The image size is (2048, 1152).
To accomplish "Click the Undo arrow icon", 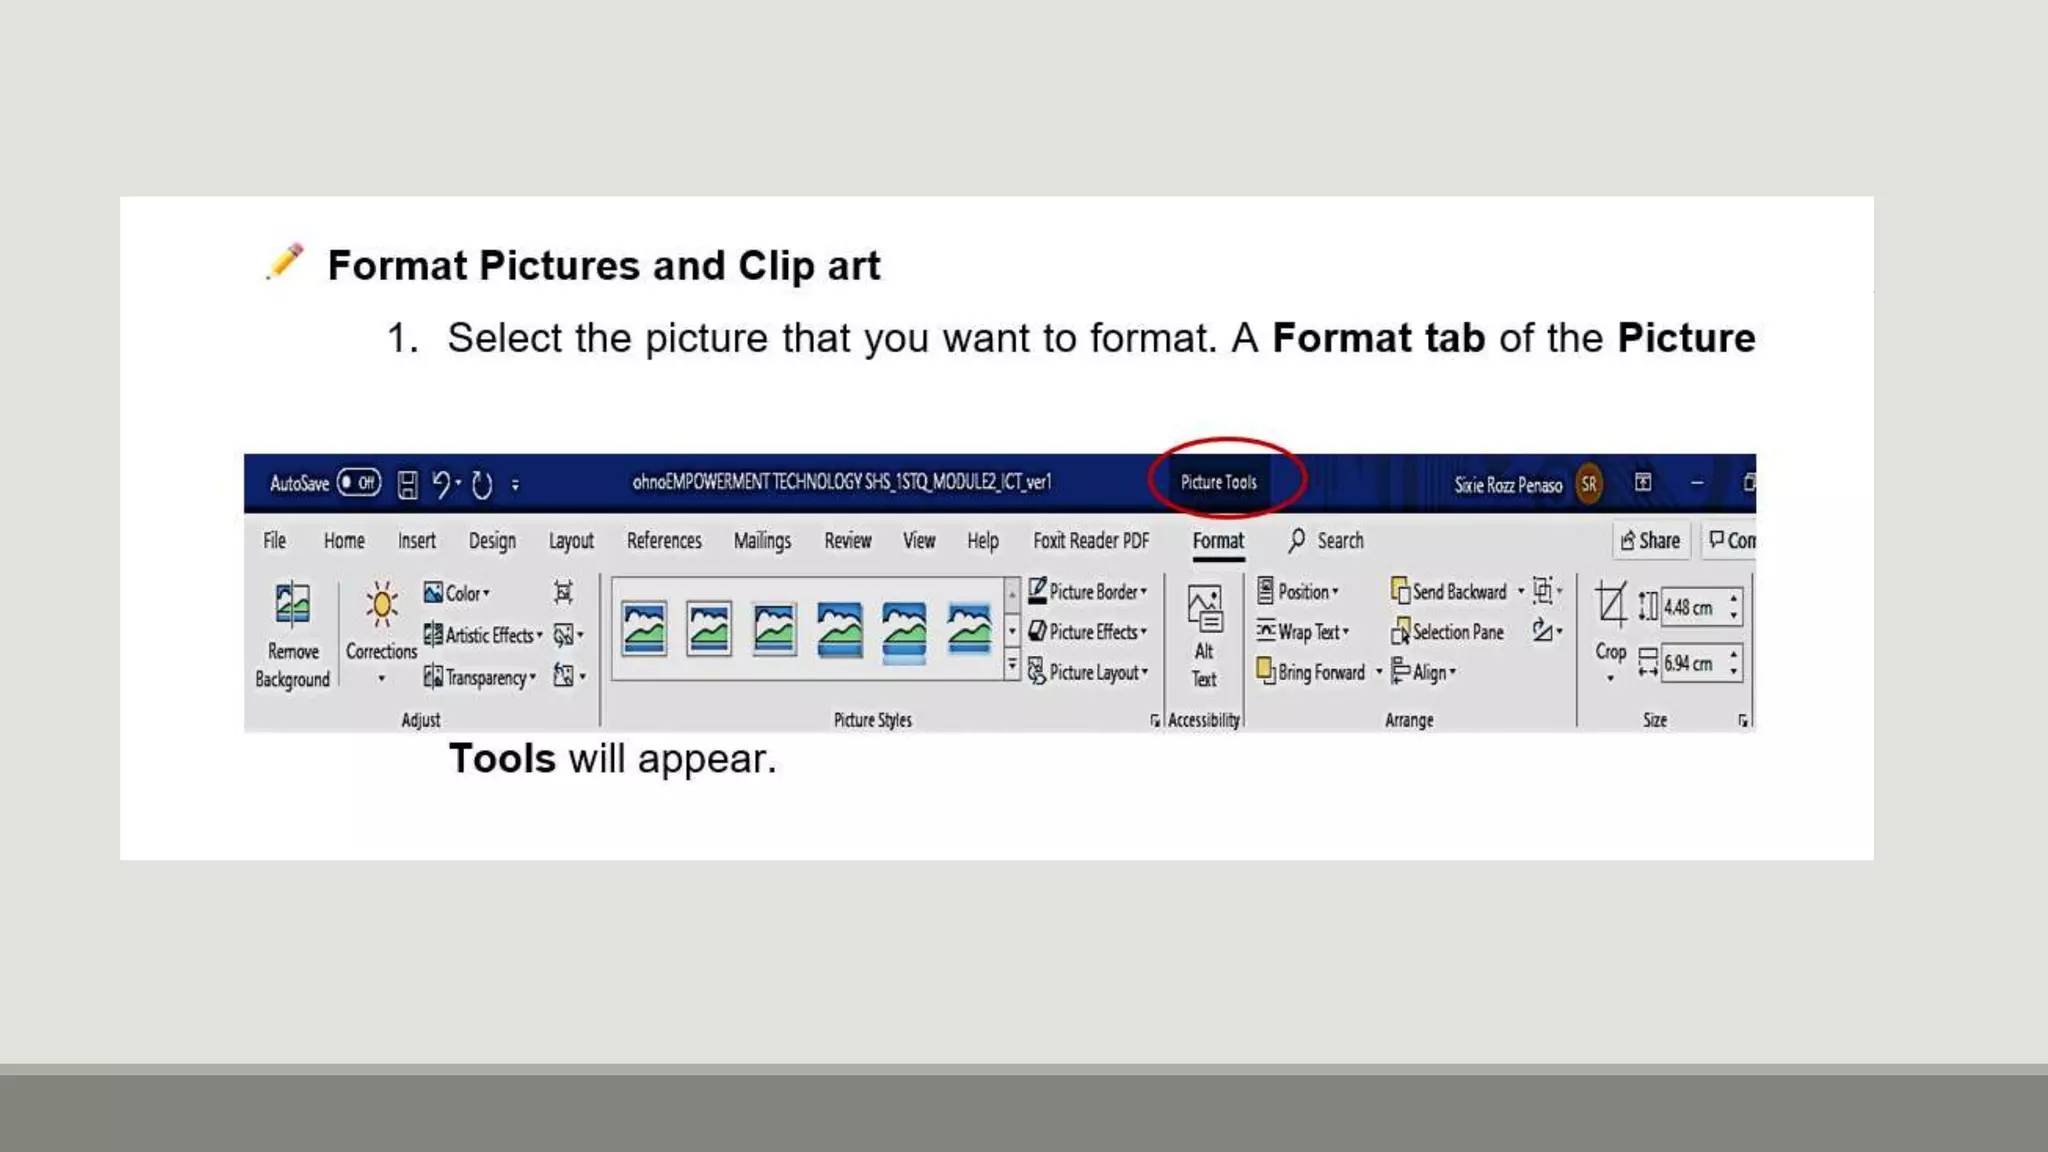I will pos(441,484).
